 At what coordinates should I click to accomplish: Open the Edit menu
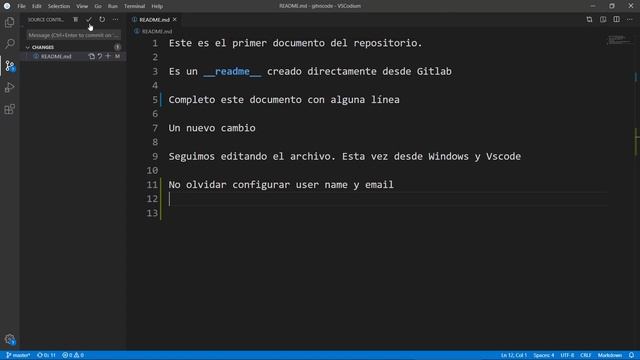click(x=37, y=6)
